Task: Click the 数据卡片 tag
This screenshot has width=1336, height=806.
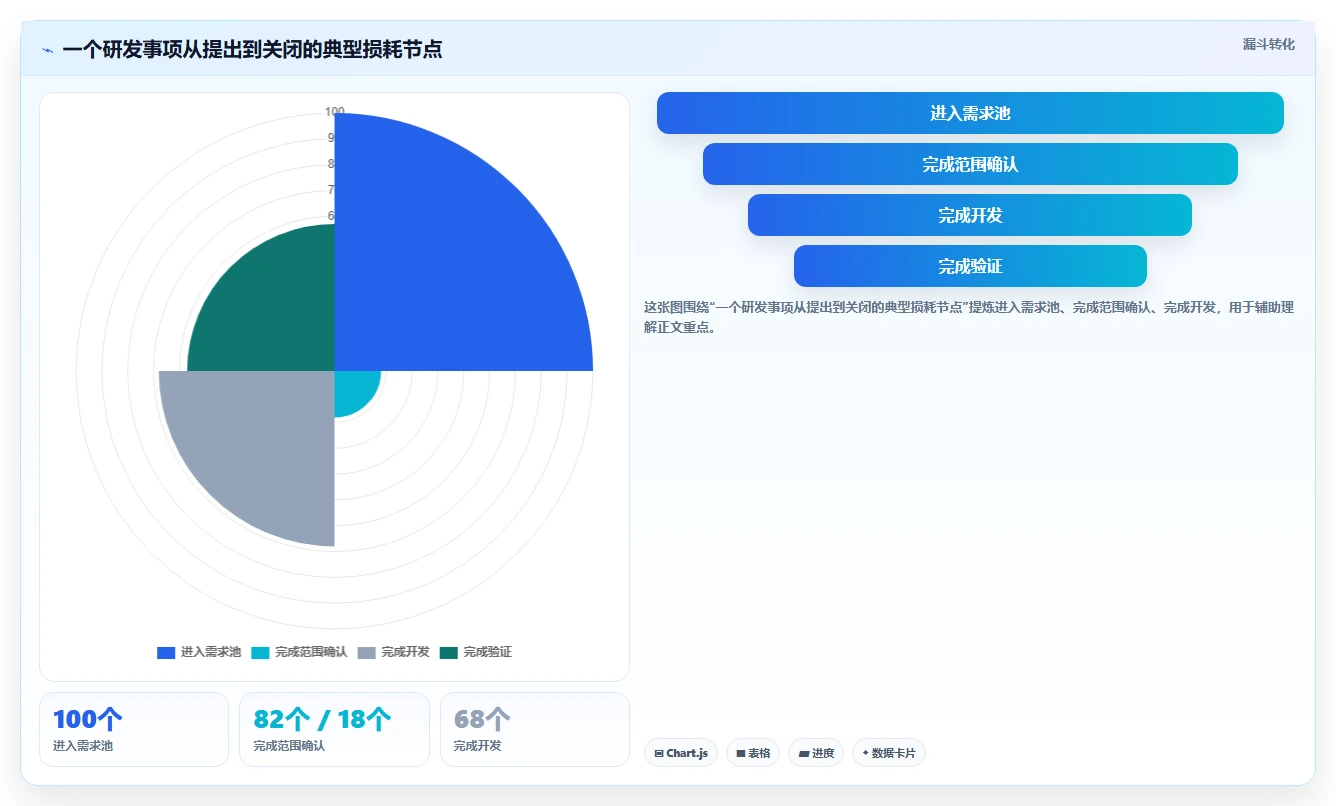Action: 889,753
